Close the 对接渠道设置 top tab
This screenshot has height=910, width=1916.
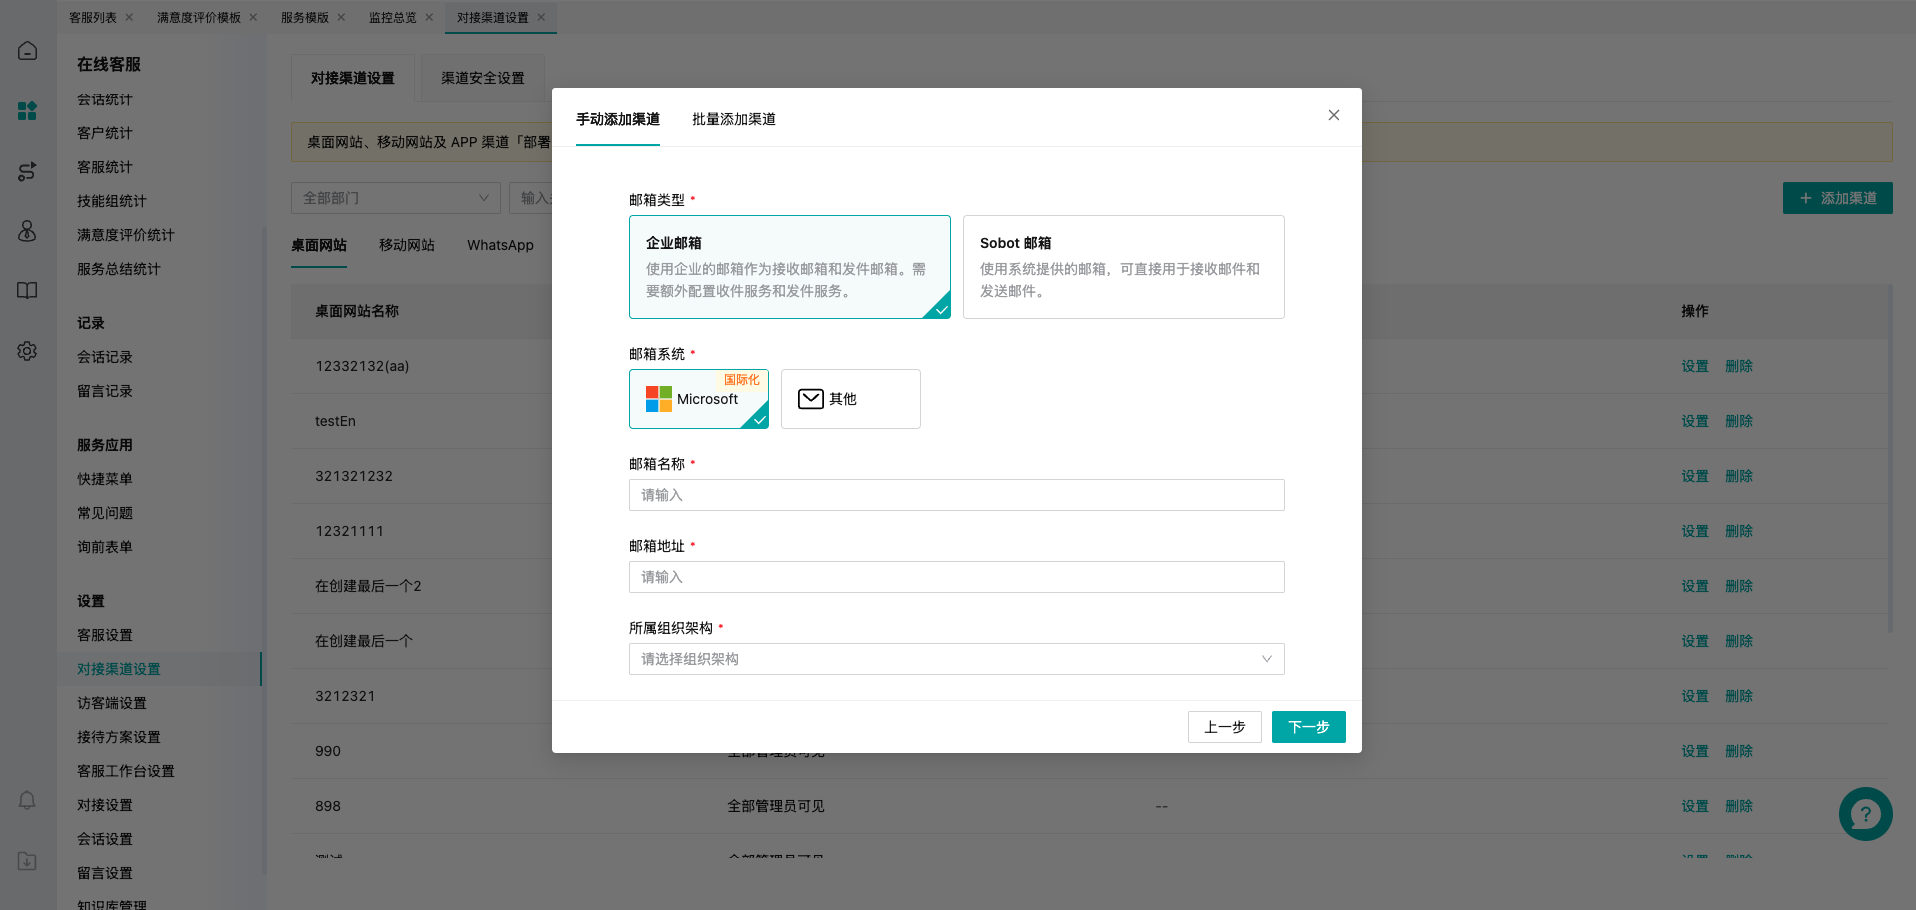(541, 17)
